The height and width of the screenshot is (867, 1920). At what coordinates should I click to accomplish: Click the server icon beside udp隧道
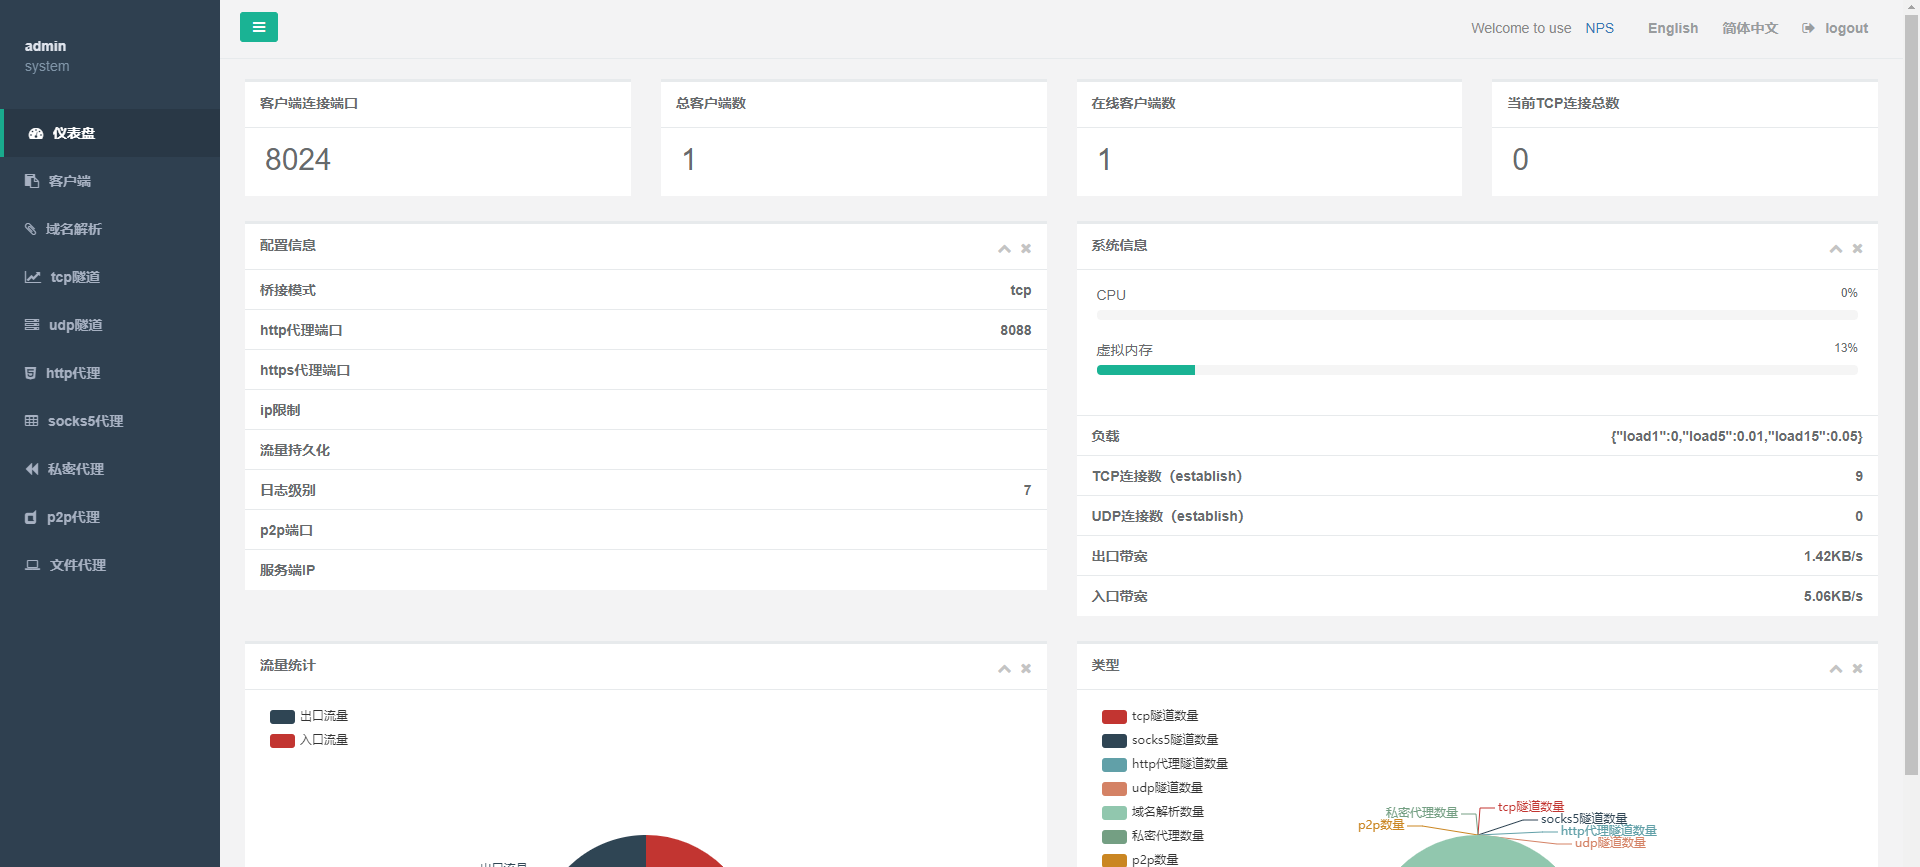coord(32,325)
